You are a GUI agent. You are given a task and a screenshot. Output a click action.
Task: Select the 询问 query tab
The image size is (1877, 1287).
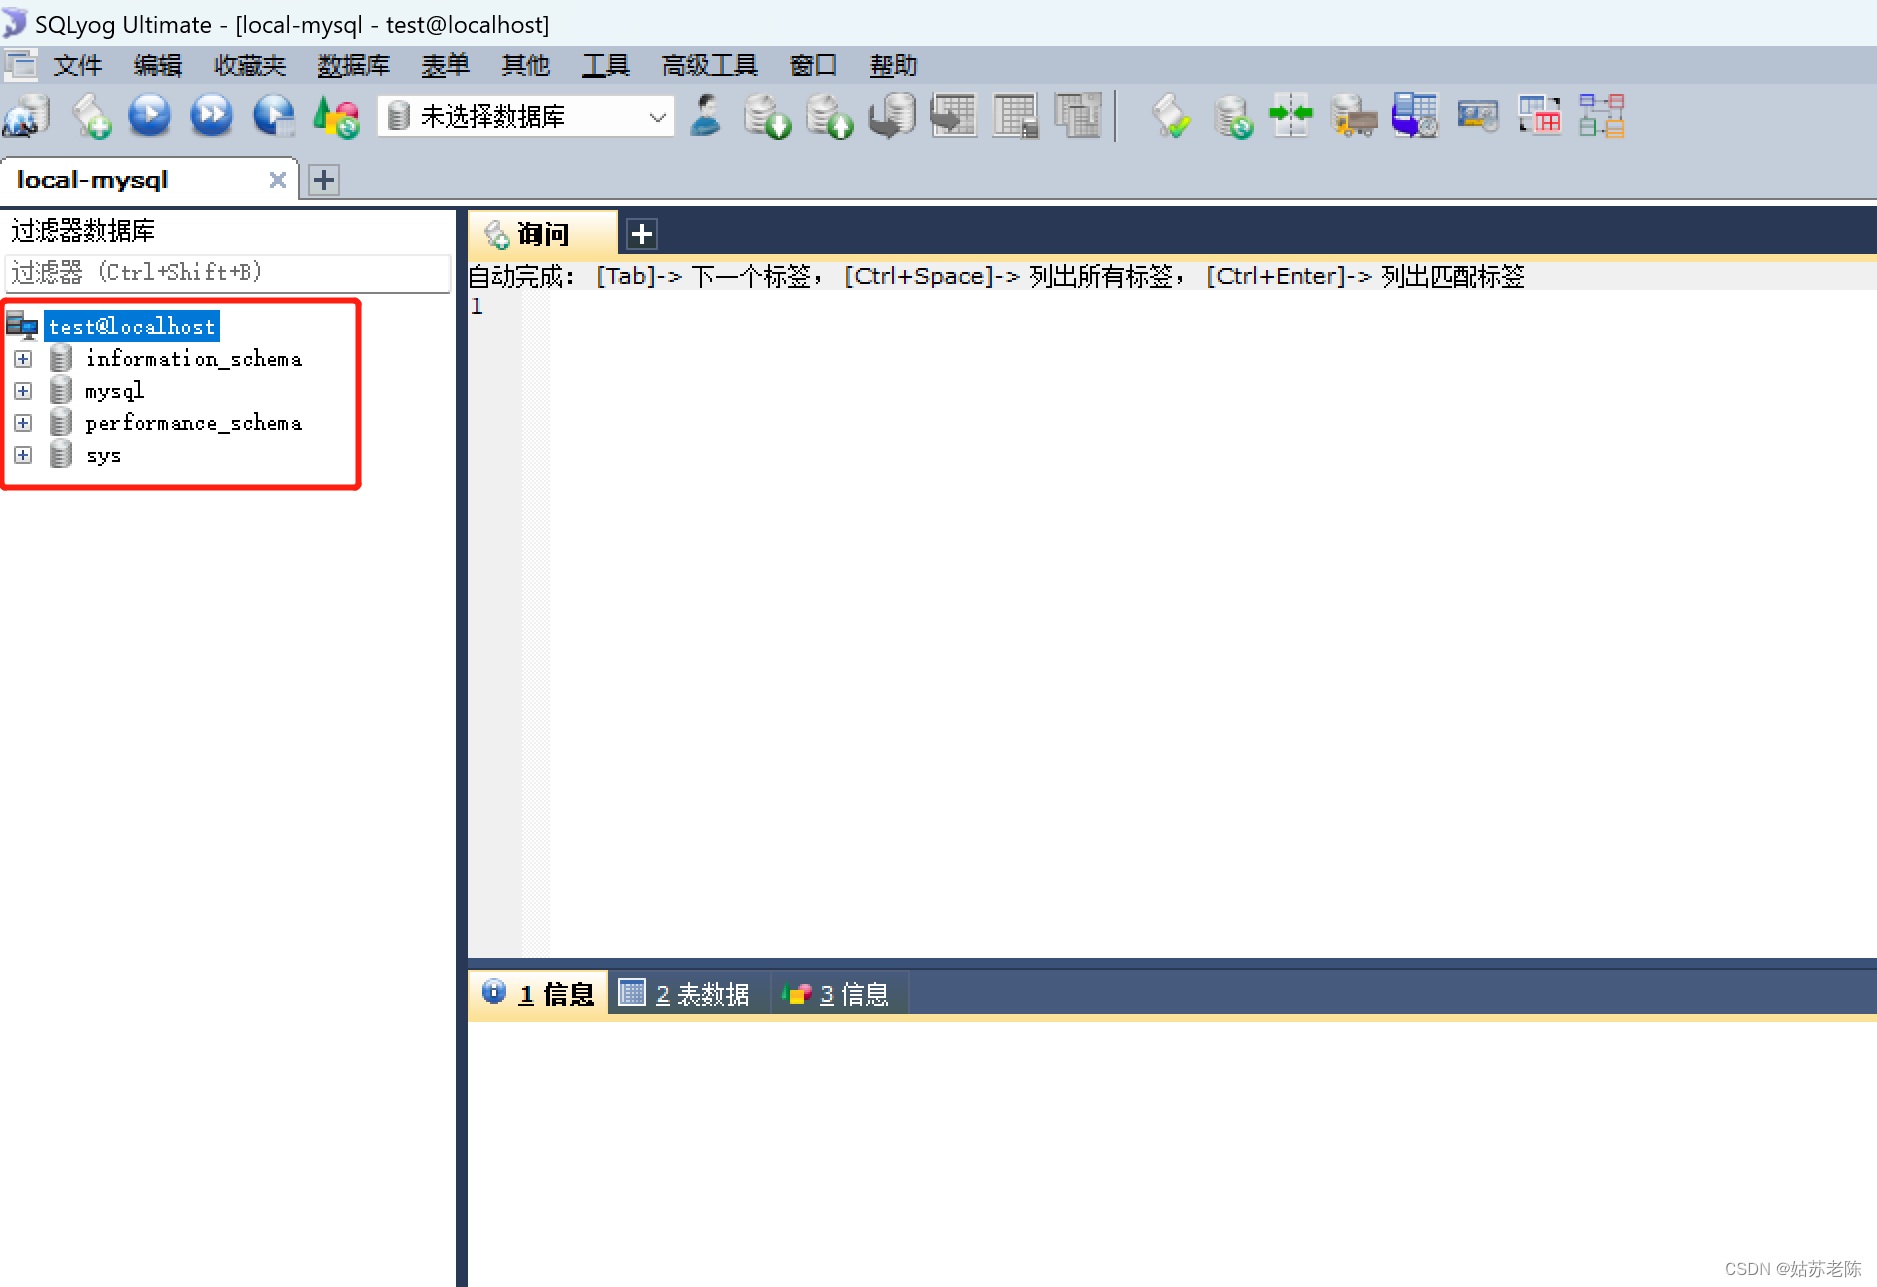tap(543, 234)
